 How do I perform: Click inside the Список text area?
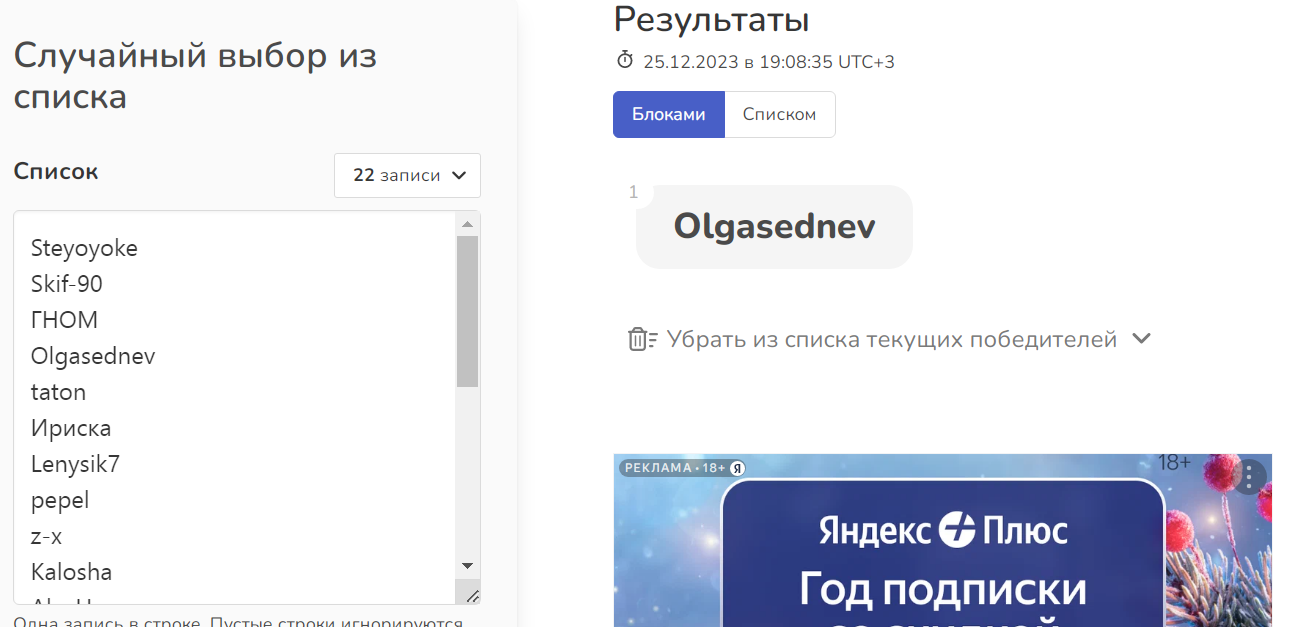[x=235, y=407]
